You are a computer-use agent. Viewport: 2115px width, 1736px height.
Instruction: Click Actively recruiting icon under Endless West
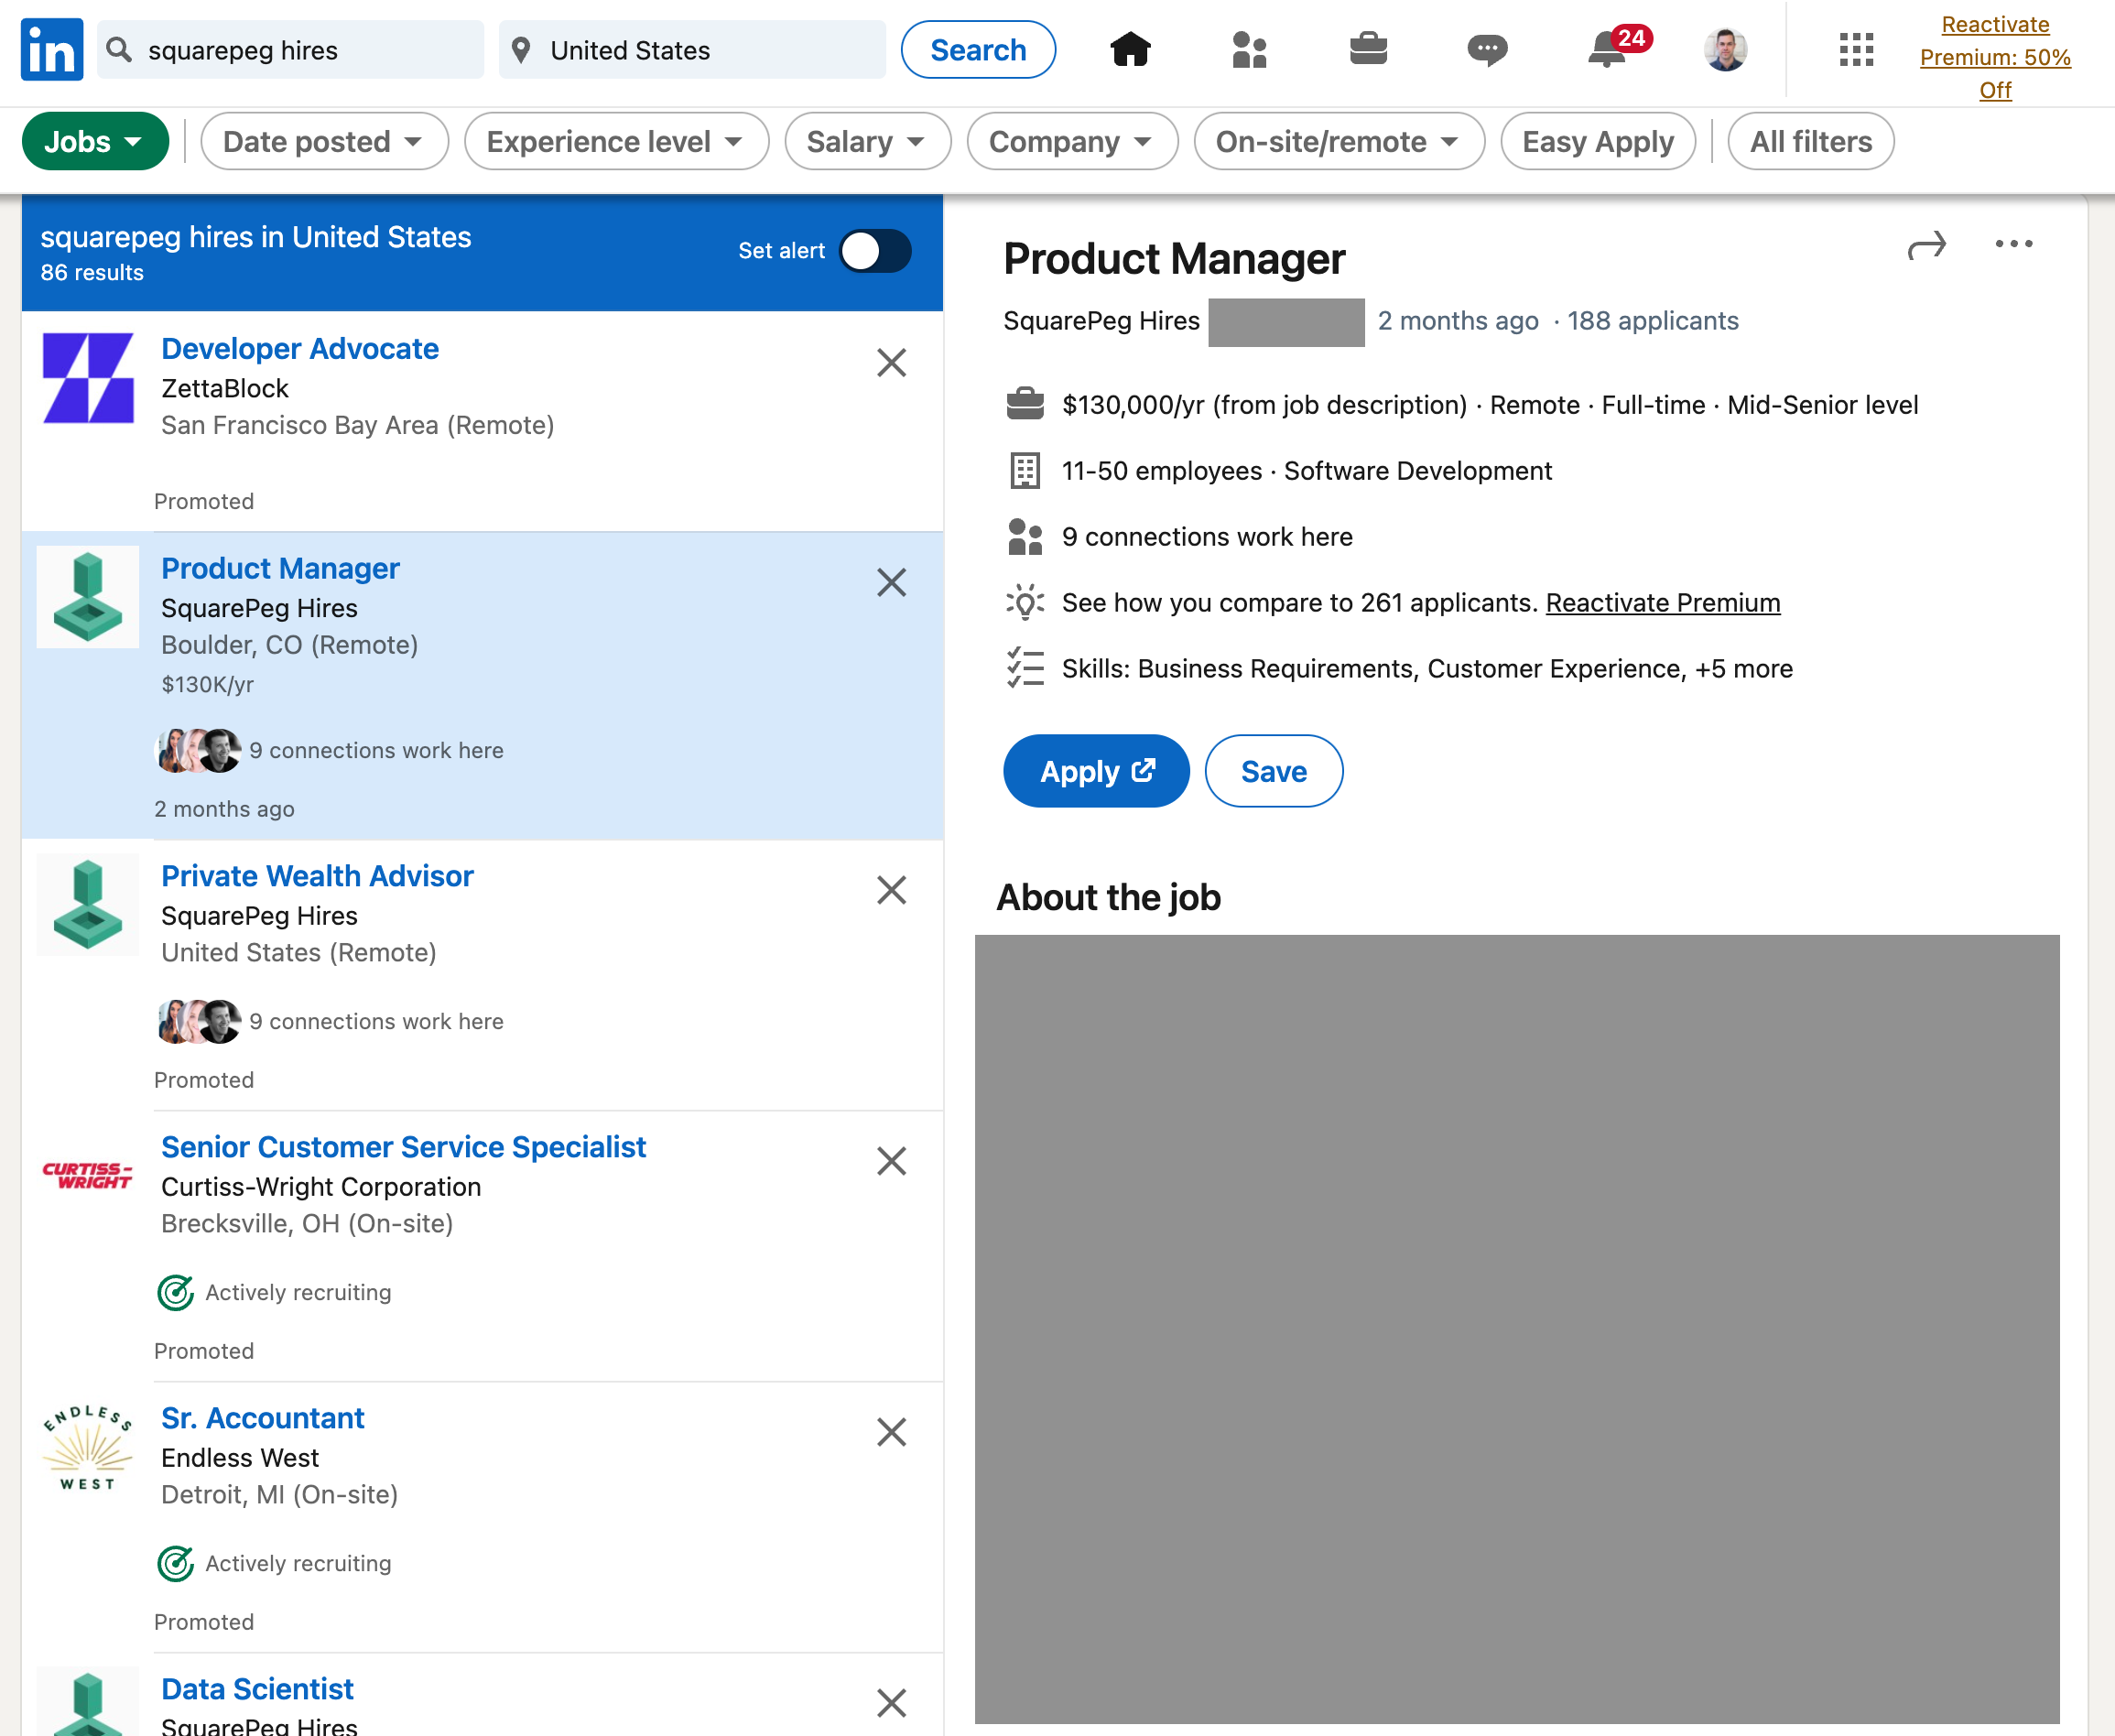click(176, 1563)
